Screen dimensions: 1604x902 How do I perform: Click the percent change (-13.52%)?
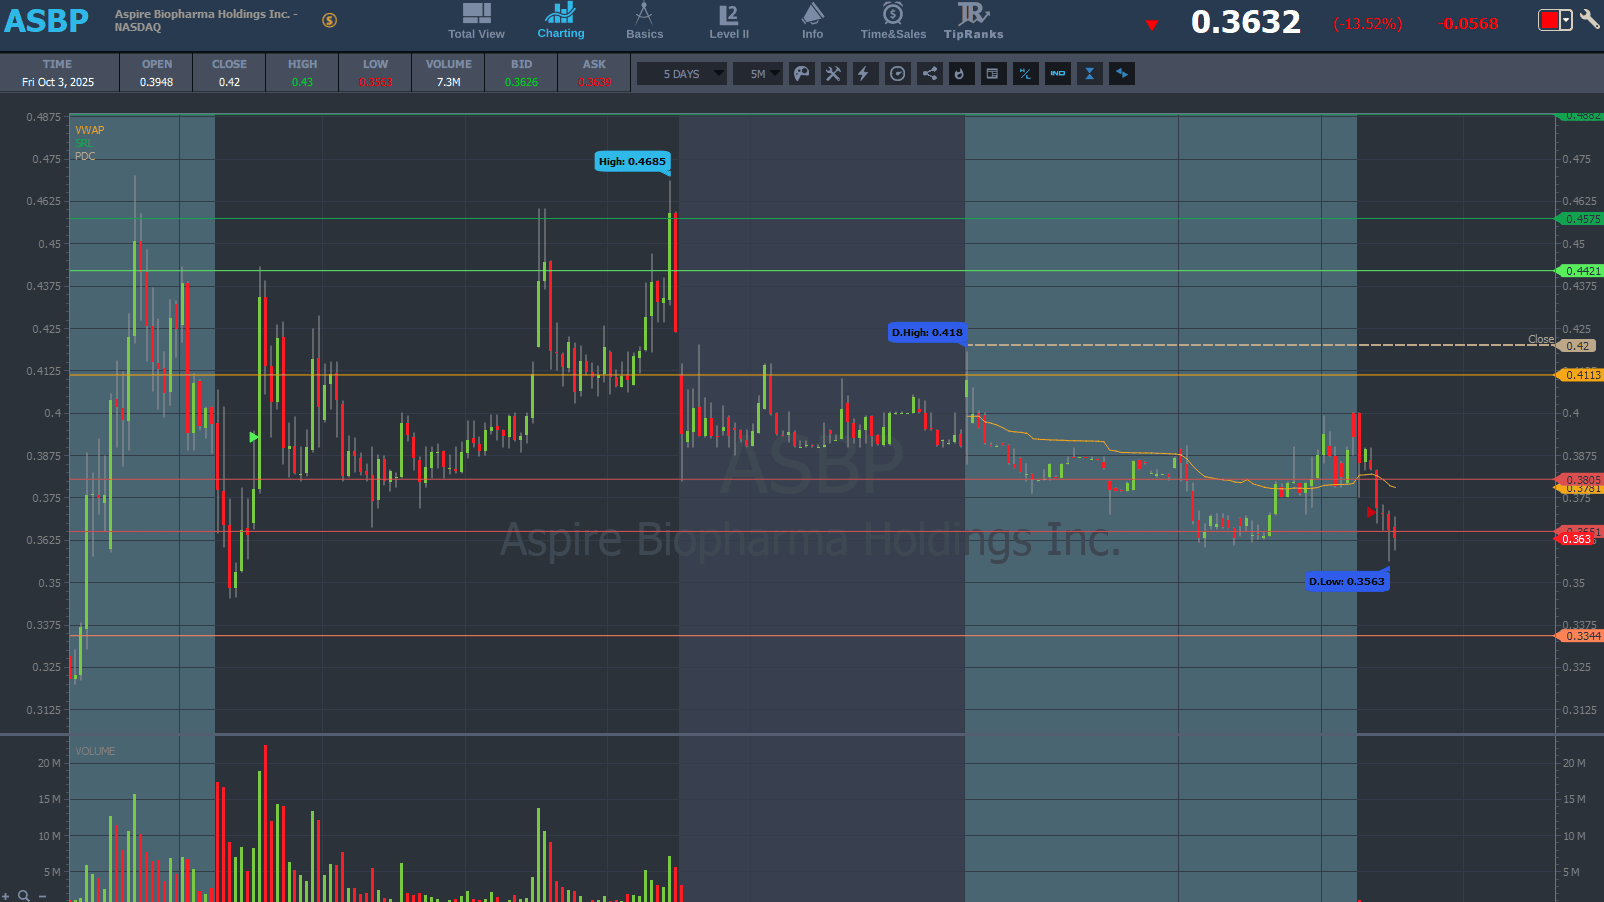1368,24
